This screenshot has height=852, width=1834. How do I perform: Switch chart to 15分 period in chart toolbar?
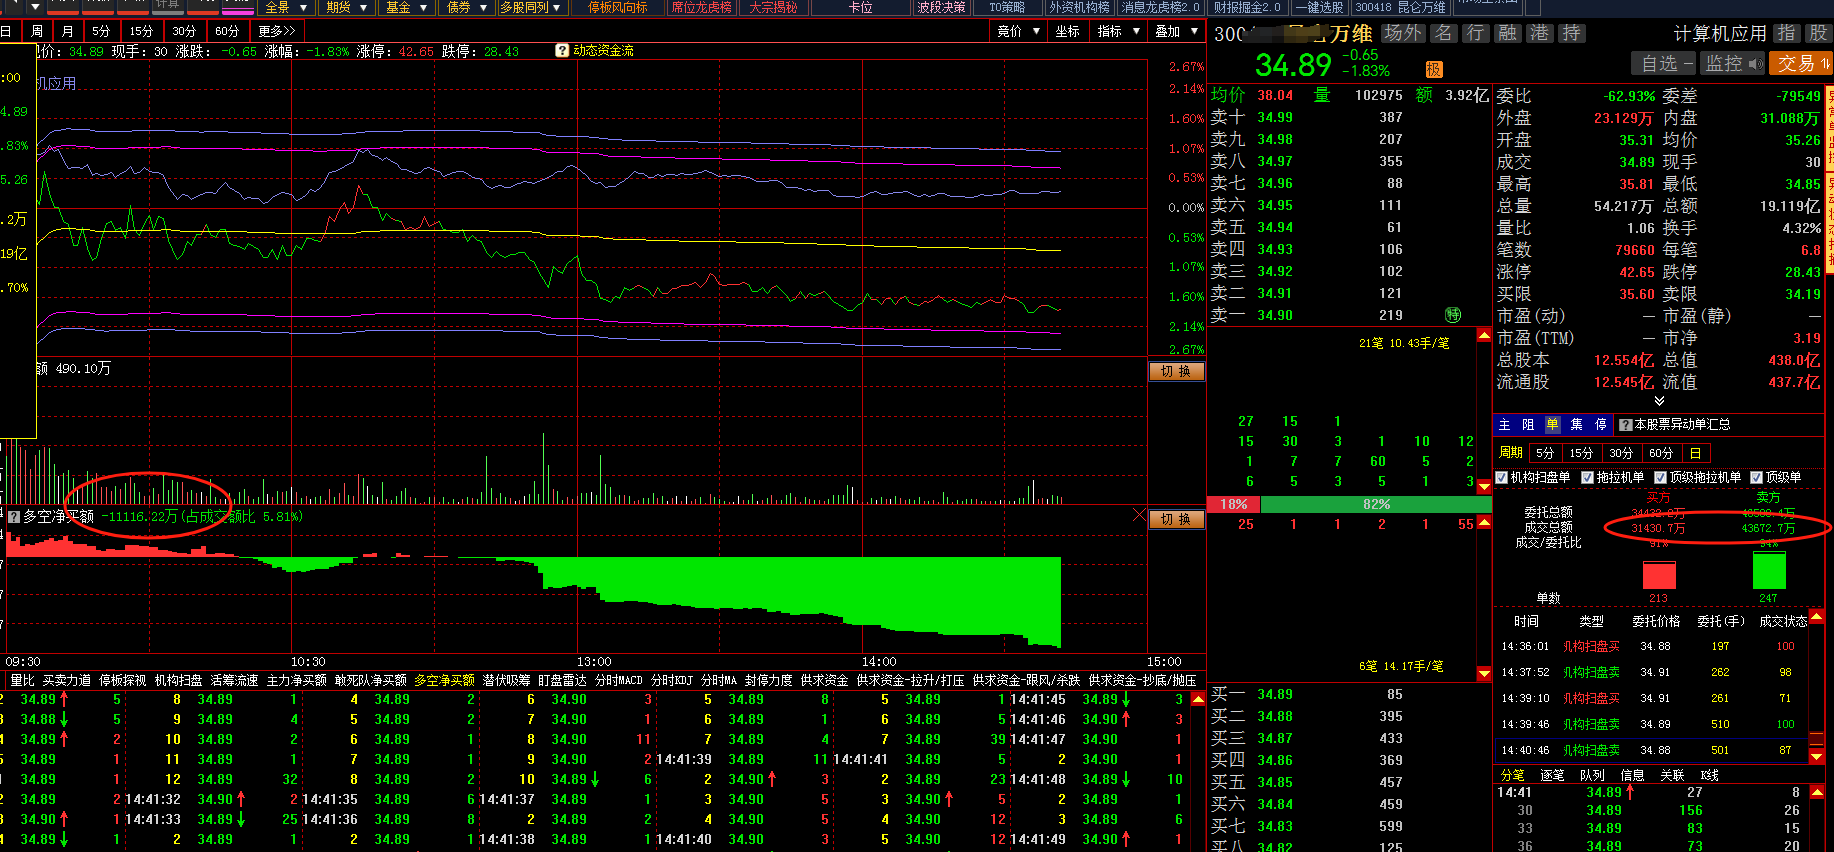[x=141, y=31]
